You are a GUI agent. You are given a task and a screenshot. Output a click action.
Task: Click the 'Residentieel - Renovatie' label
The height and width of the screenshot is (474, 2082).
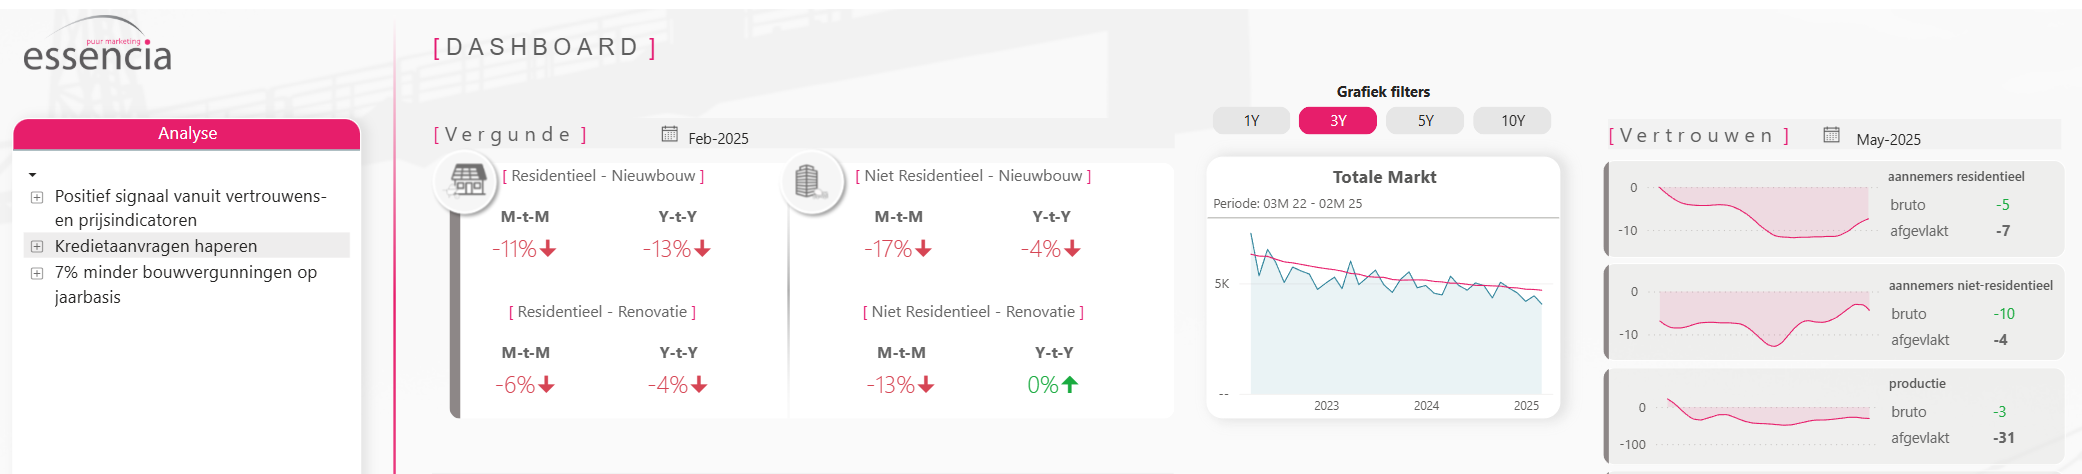click(602, 312)
